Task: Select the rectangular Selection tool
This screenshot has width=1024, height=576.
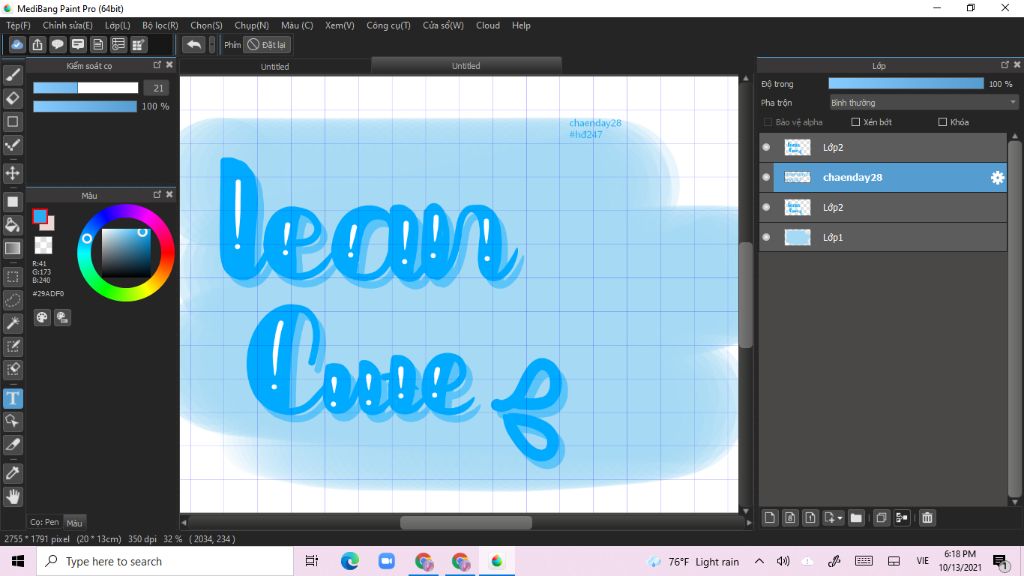Action: tap(12, 277)
